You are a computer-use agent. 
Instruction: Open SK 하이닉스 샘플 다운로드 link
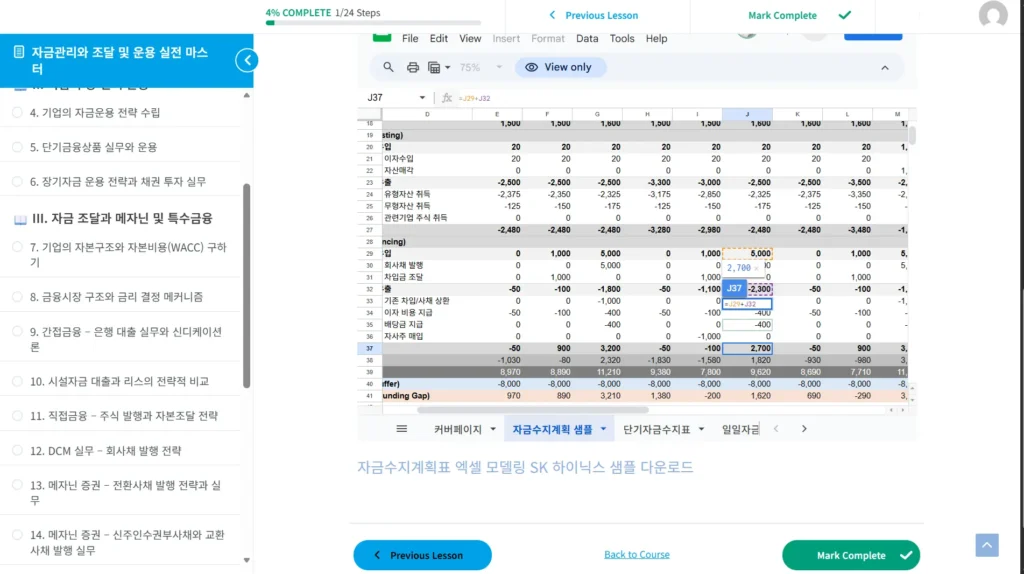(525, 467)
